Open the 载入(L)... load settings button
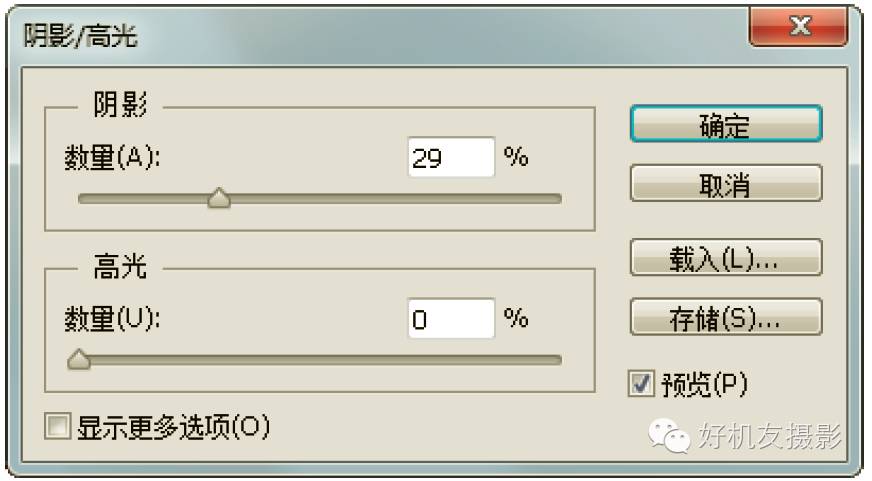872x481 pixels. click(x=726, y=257)
